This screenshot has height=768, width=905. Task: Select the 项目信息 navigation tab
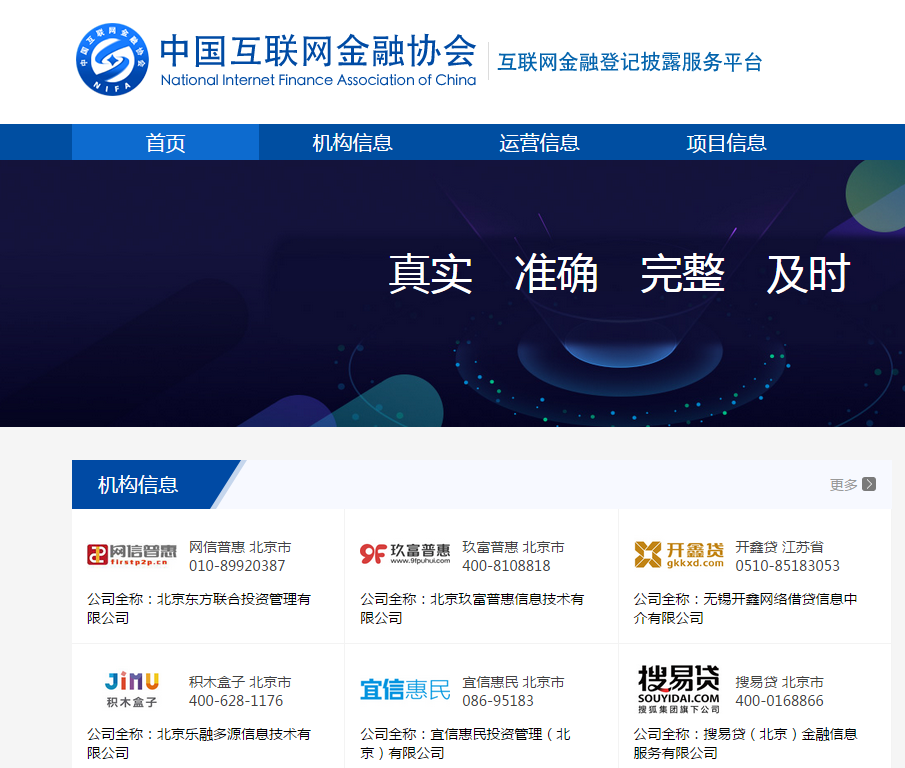[x=726, y=143]
